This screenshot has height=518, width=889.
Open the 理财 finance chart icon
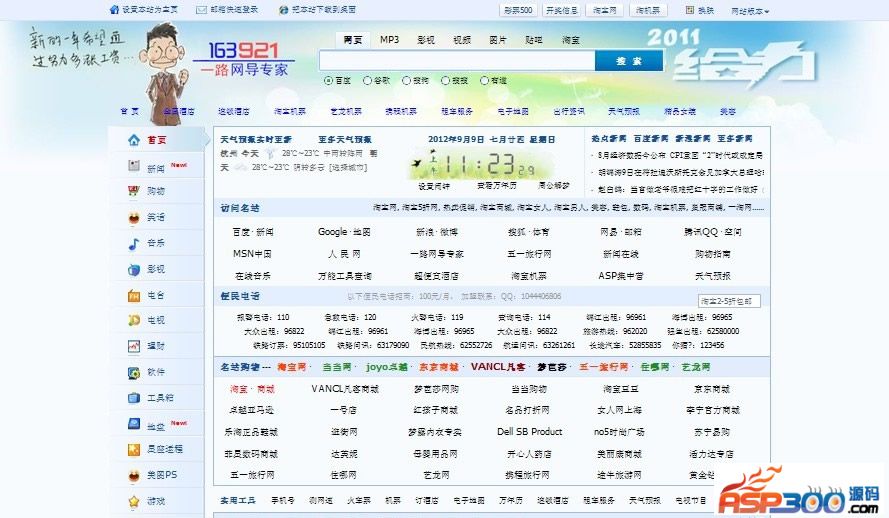coord(134,346)
